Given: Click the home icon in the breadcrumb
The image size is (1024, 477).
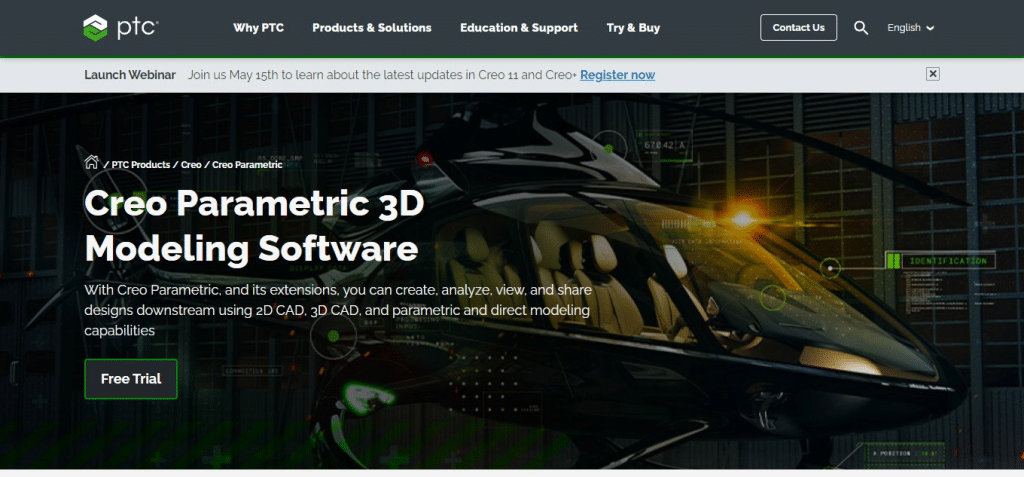Looking at the screenshot, I should [x=91, y=163].
